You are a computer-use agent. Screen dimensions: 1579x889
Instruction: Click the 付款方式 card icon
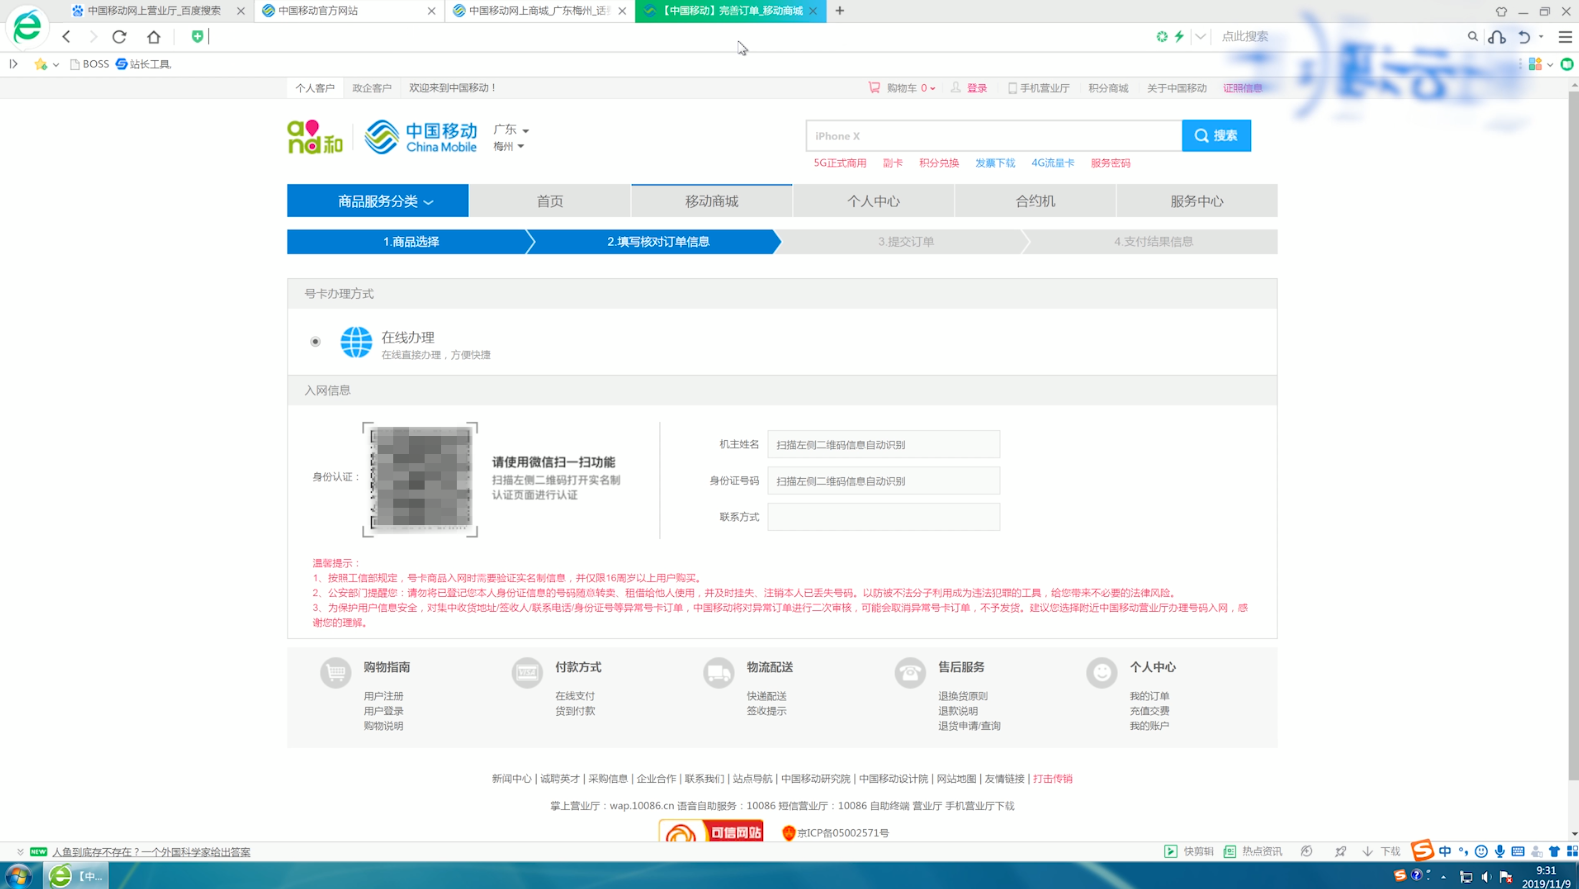pos(527,673)
